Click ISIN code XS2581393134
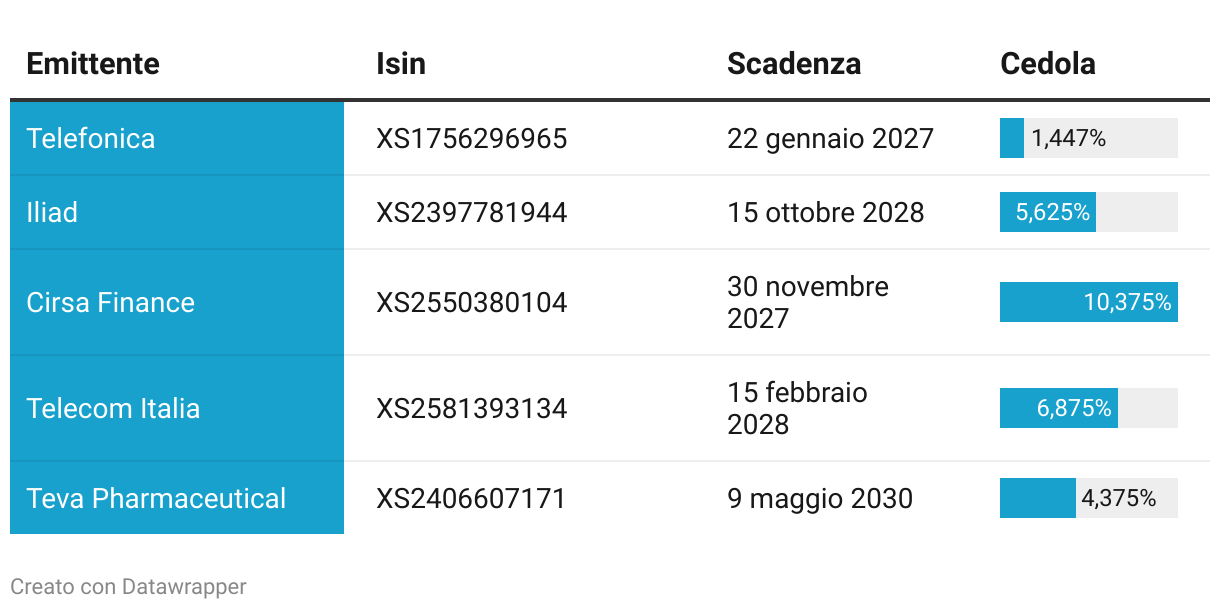The width and height of the screenshot is (1220, 610). (x=472, y=408)
